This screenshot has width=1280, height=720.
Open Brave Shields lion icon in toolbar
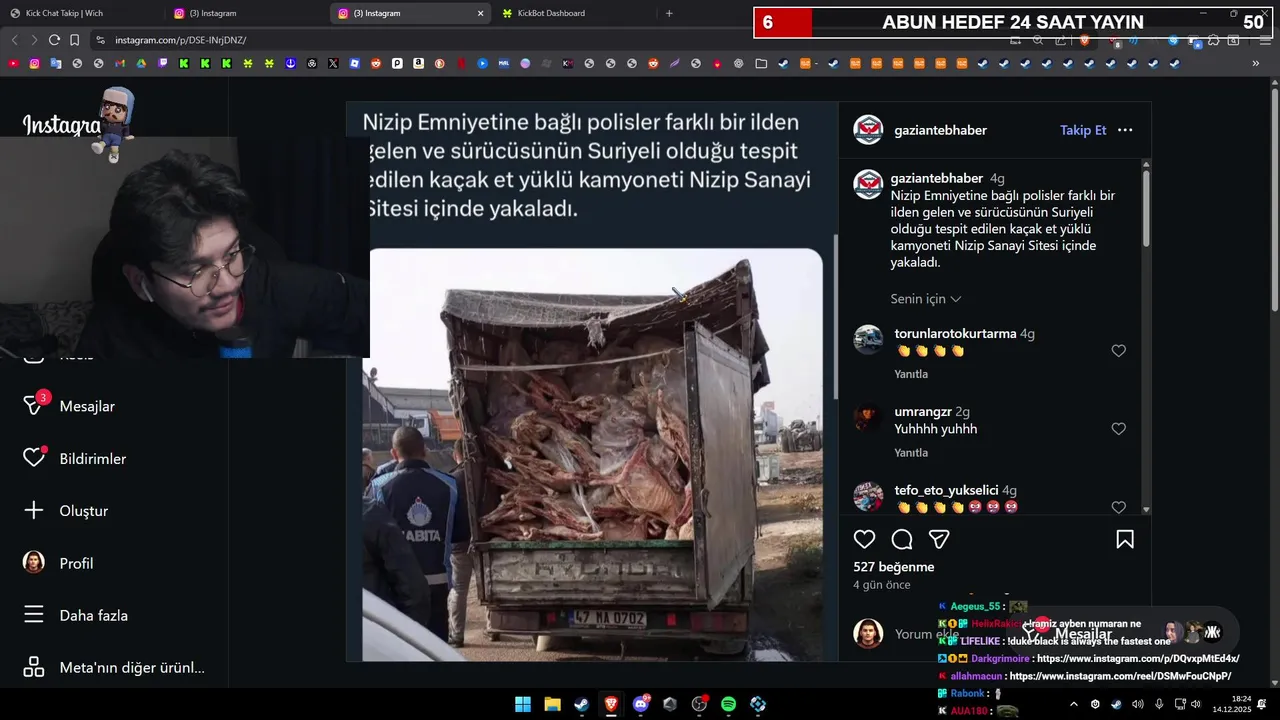tap(1085, 40)
